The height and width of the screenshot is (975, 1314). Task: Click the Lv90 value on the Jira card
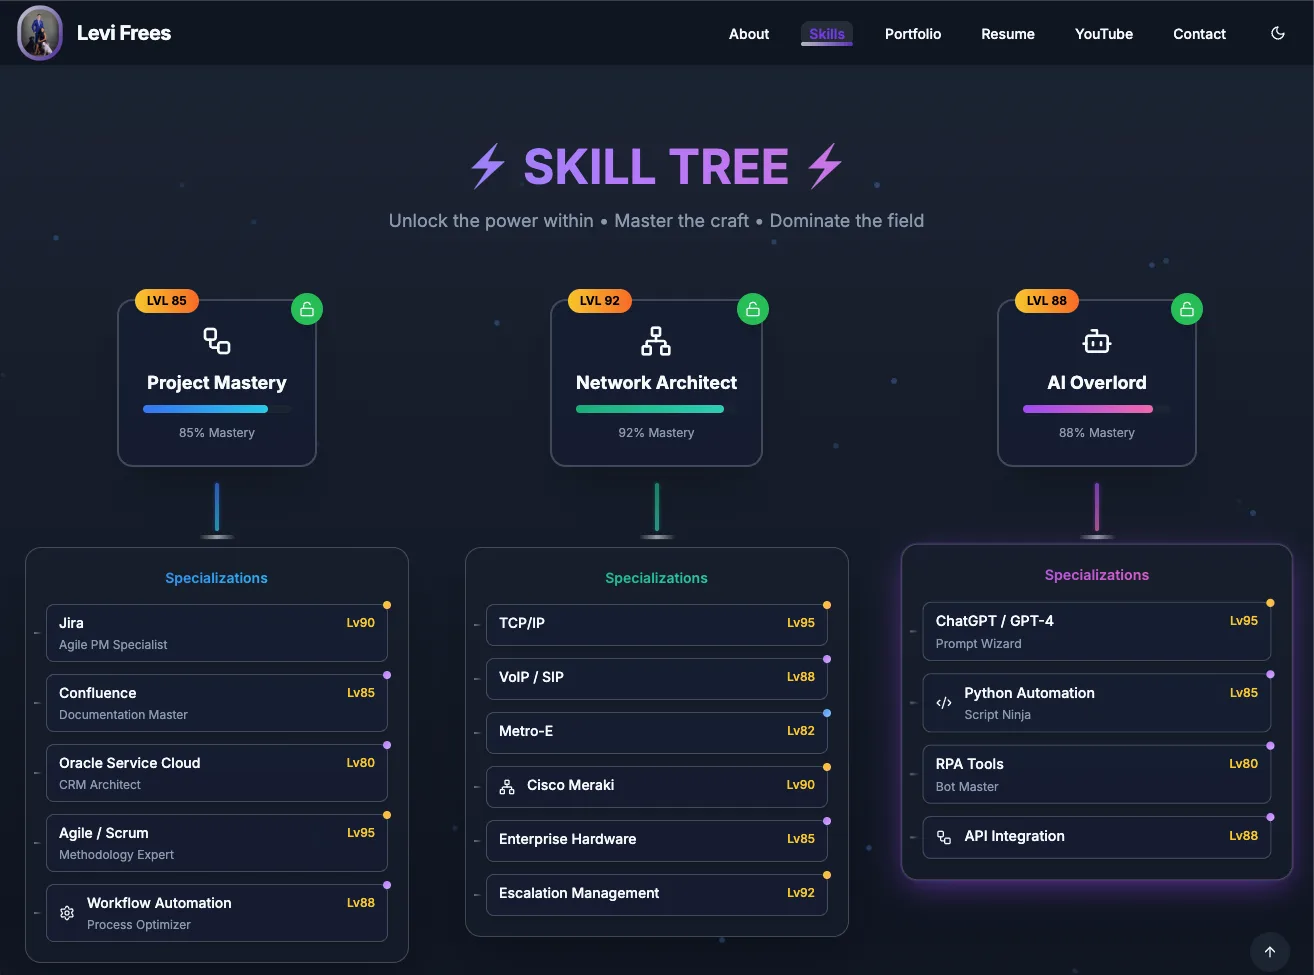click(x=361, y=623)
